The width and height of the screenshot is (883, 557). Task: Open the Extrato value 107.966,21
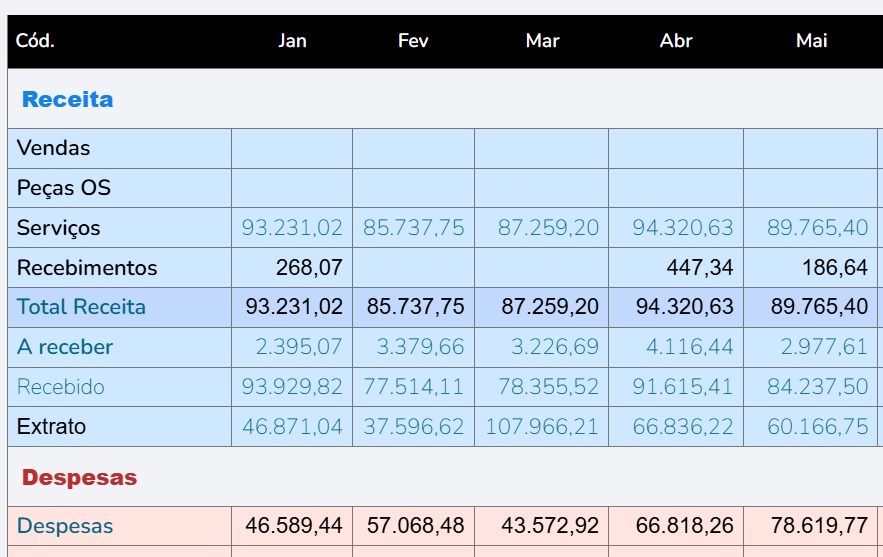pos(542,427)
